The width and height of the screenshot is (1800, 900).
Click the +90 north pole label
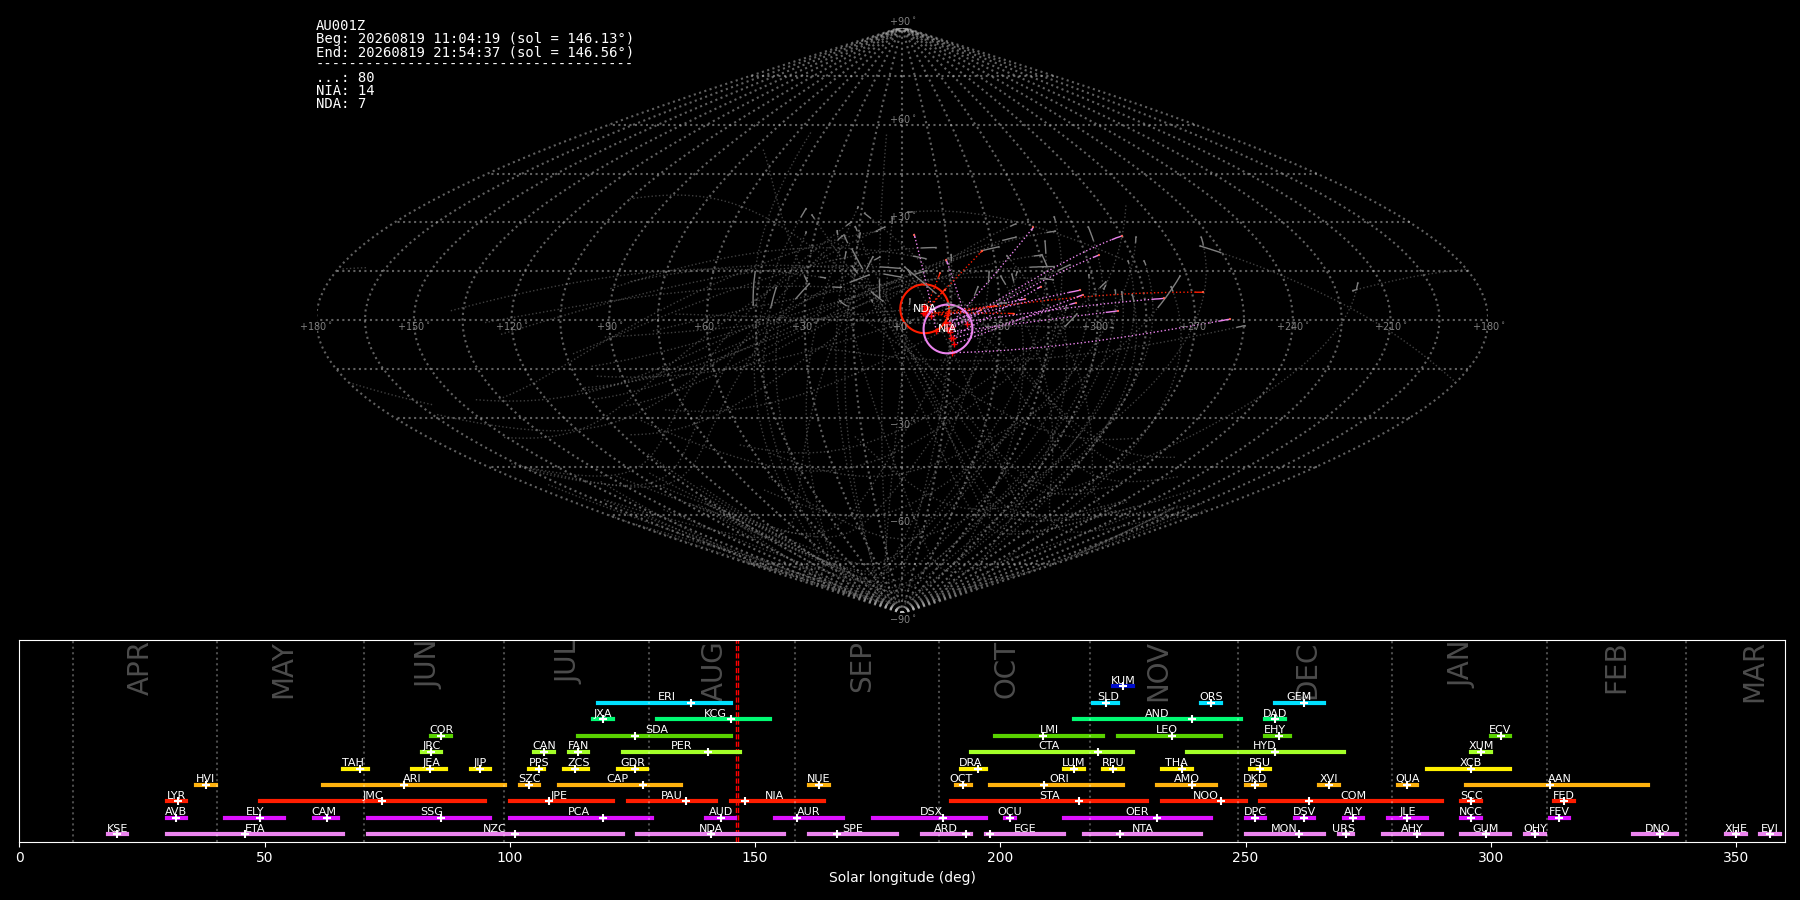(902, 22)
